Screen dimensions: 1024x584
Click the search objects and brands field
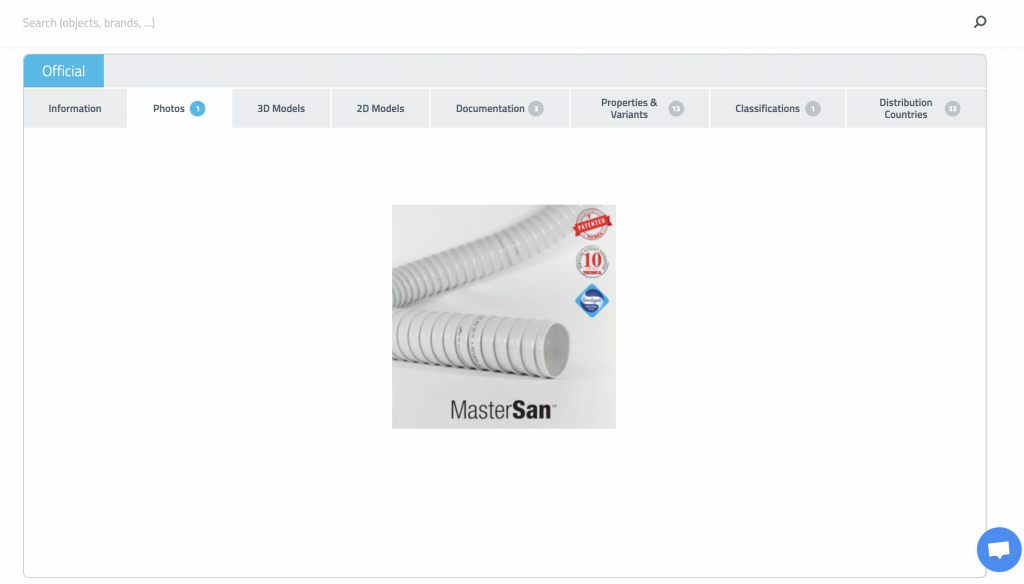tap(490, 23)
